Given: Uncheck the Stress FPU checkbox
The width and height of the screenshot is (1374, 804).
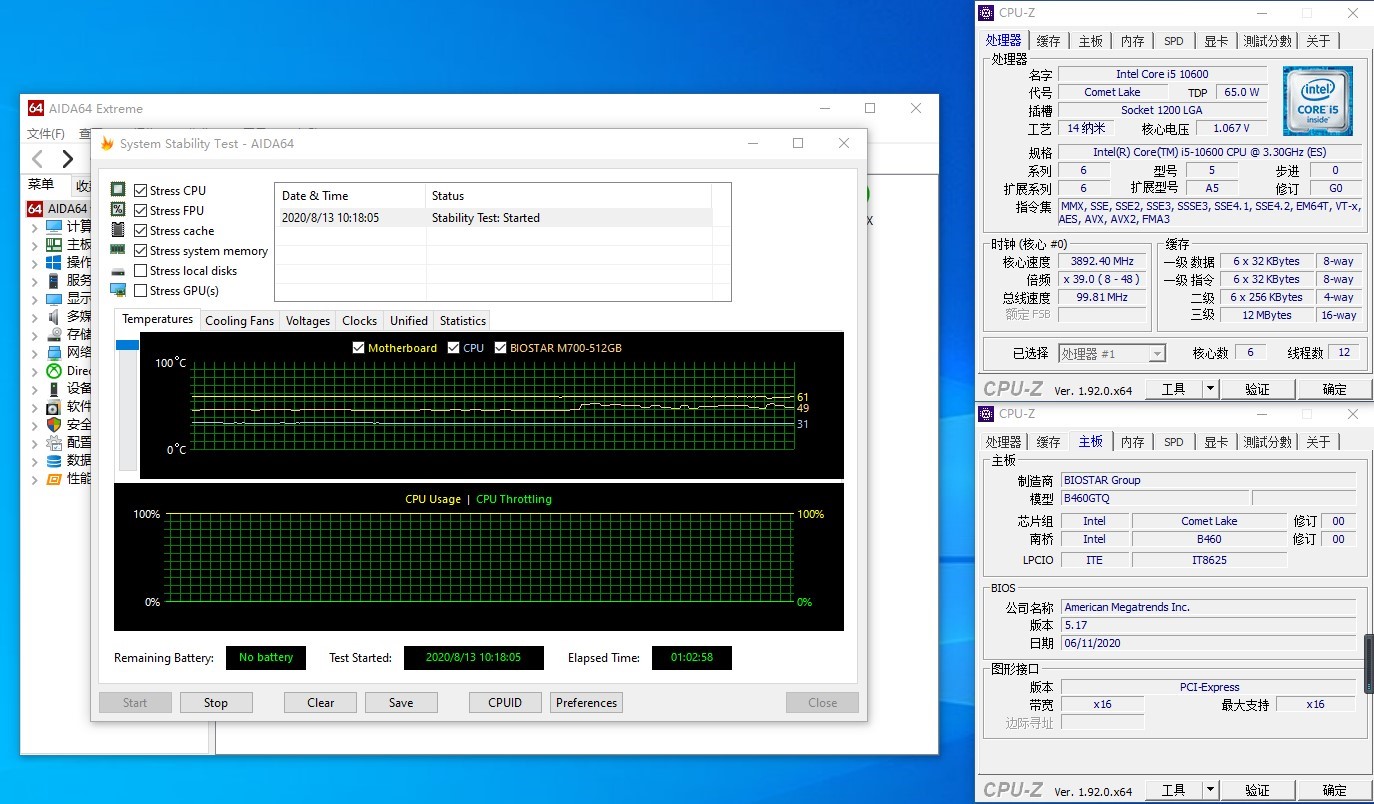Looking at the screenshot, I should click(x=141, y=210).
